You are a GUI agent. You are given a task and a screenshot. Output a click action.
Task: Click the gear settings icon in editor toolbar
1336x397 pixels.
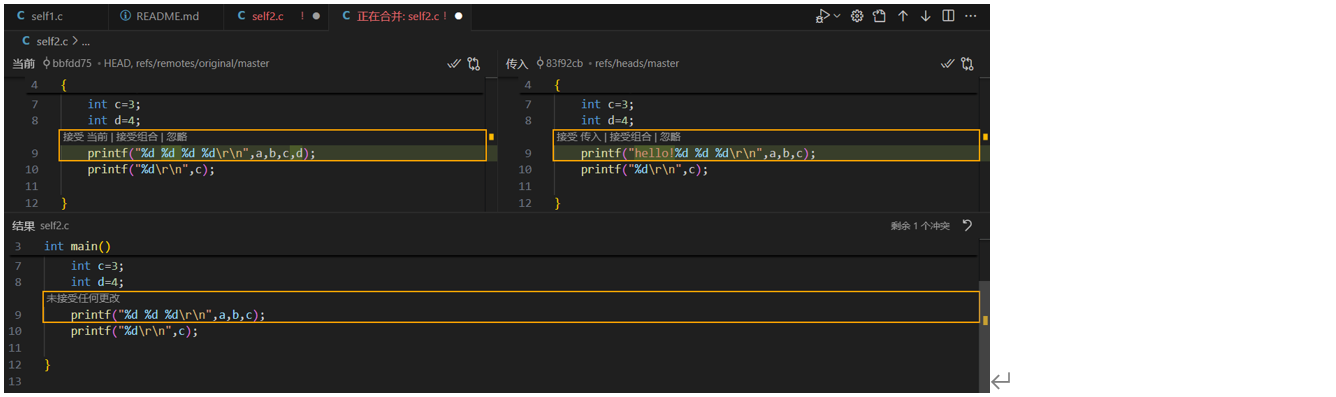pos(857,16)
